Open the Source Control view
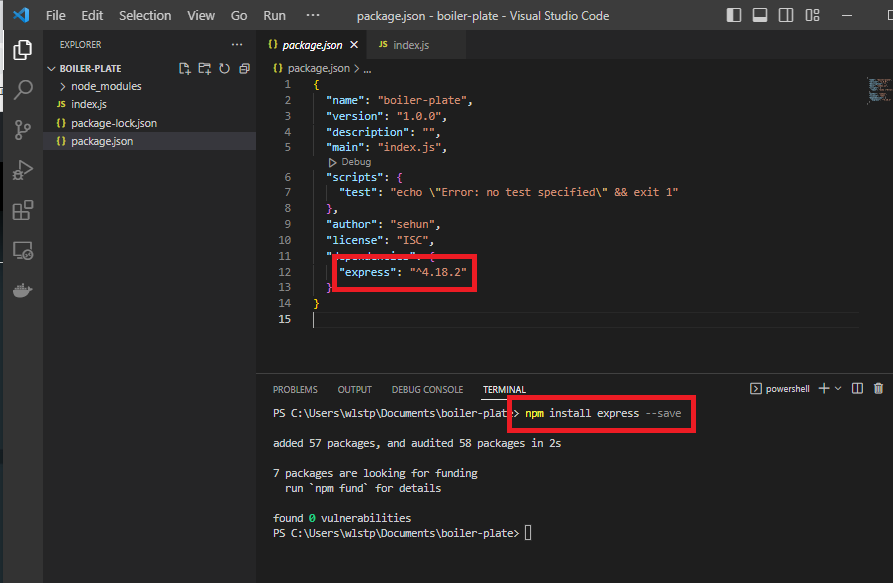This screenshot has height=583, width=893. point(22,130)
